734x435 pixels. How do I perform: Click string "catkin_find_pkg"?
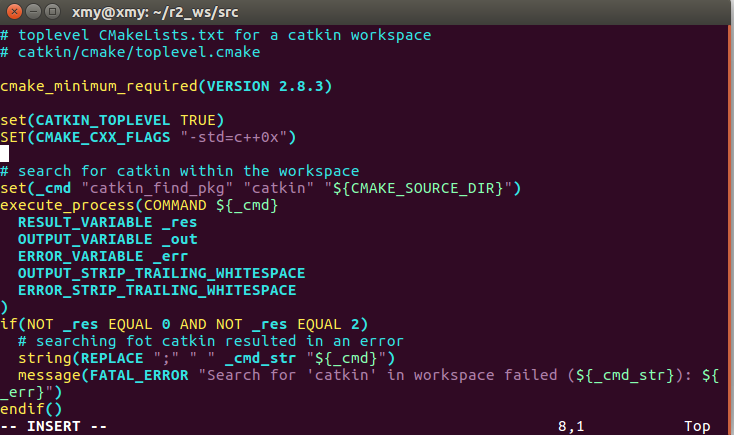(157, 188)
